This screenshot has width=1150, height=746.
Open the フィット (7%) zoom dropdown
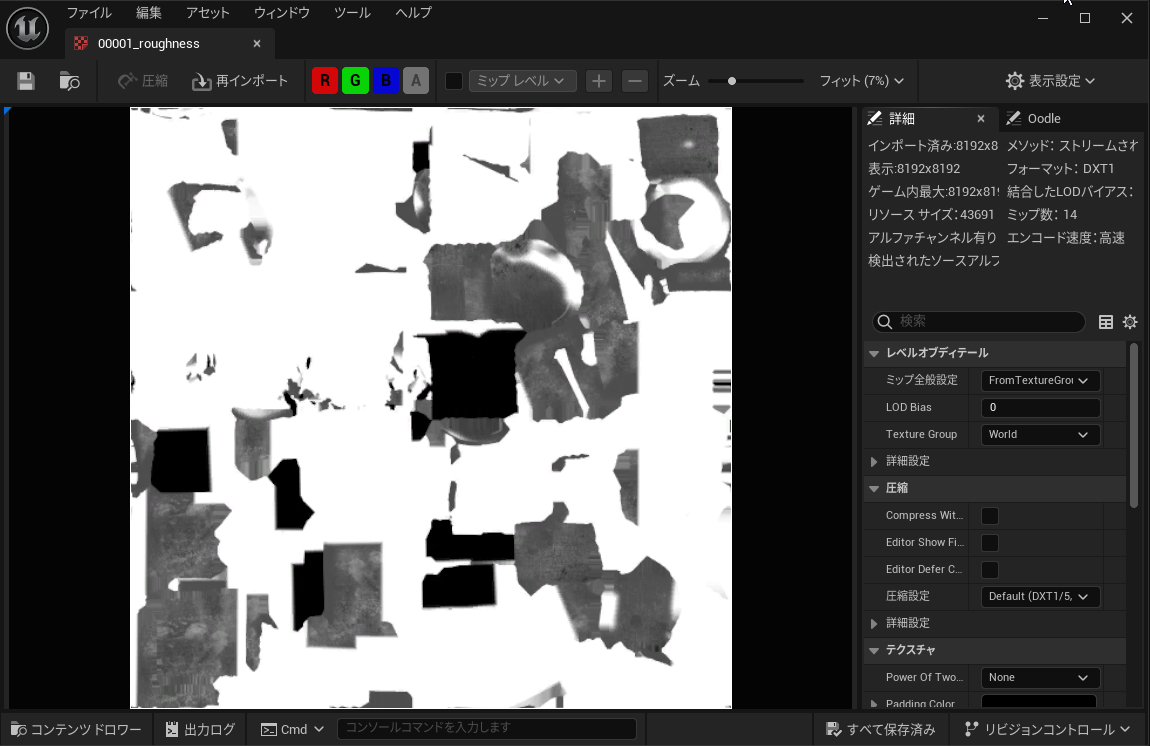(x=861, y=81)
